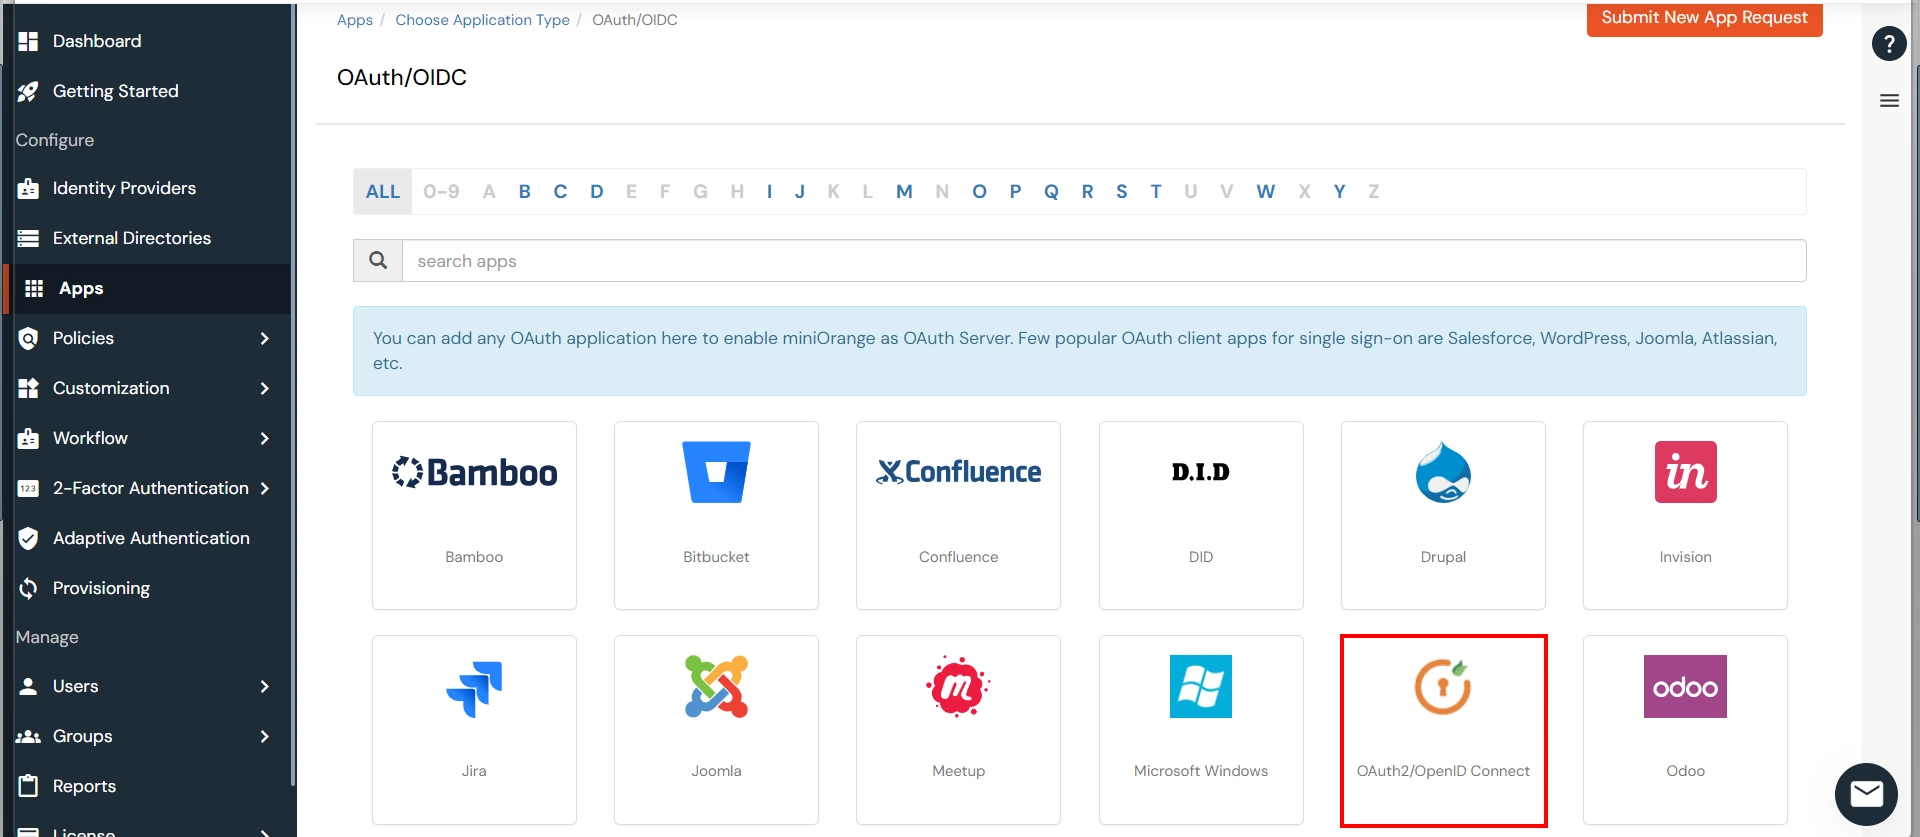Image resolution: width=1920 pixels, height=837 pixels.
Task: Open Adaptive Authentication menu label
Action: pos(151,538)
